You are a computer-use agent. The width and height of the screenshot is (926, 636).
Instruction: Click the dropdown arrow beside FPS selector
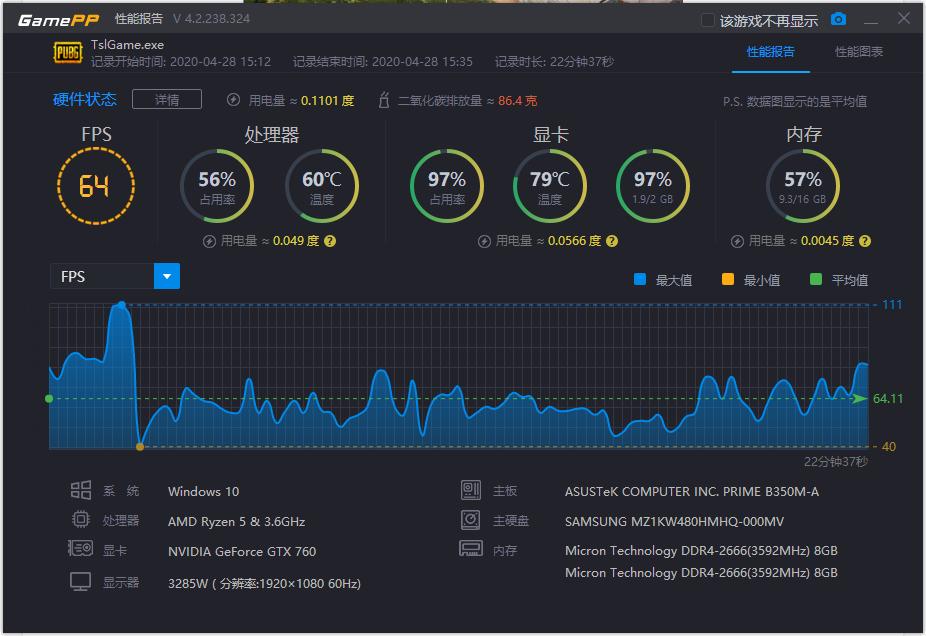tap(164, 277)
